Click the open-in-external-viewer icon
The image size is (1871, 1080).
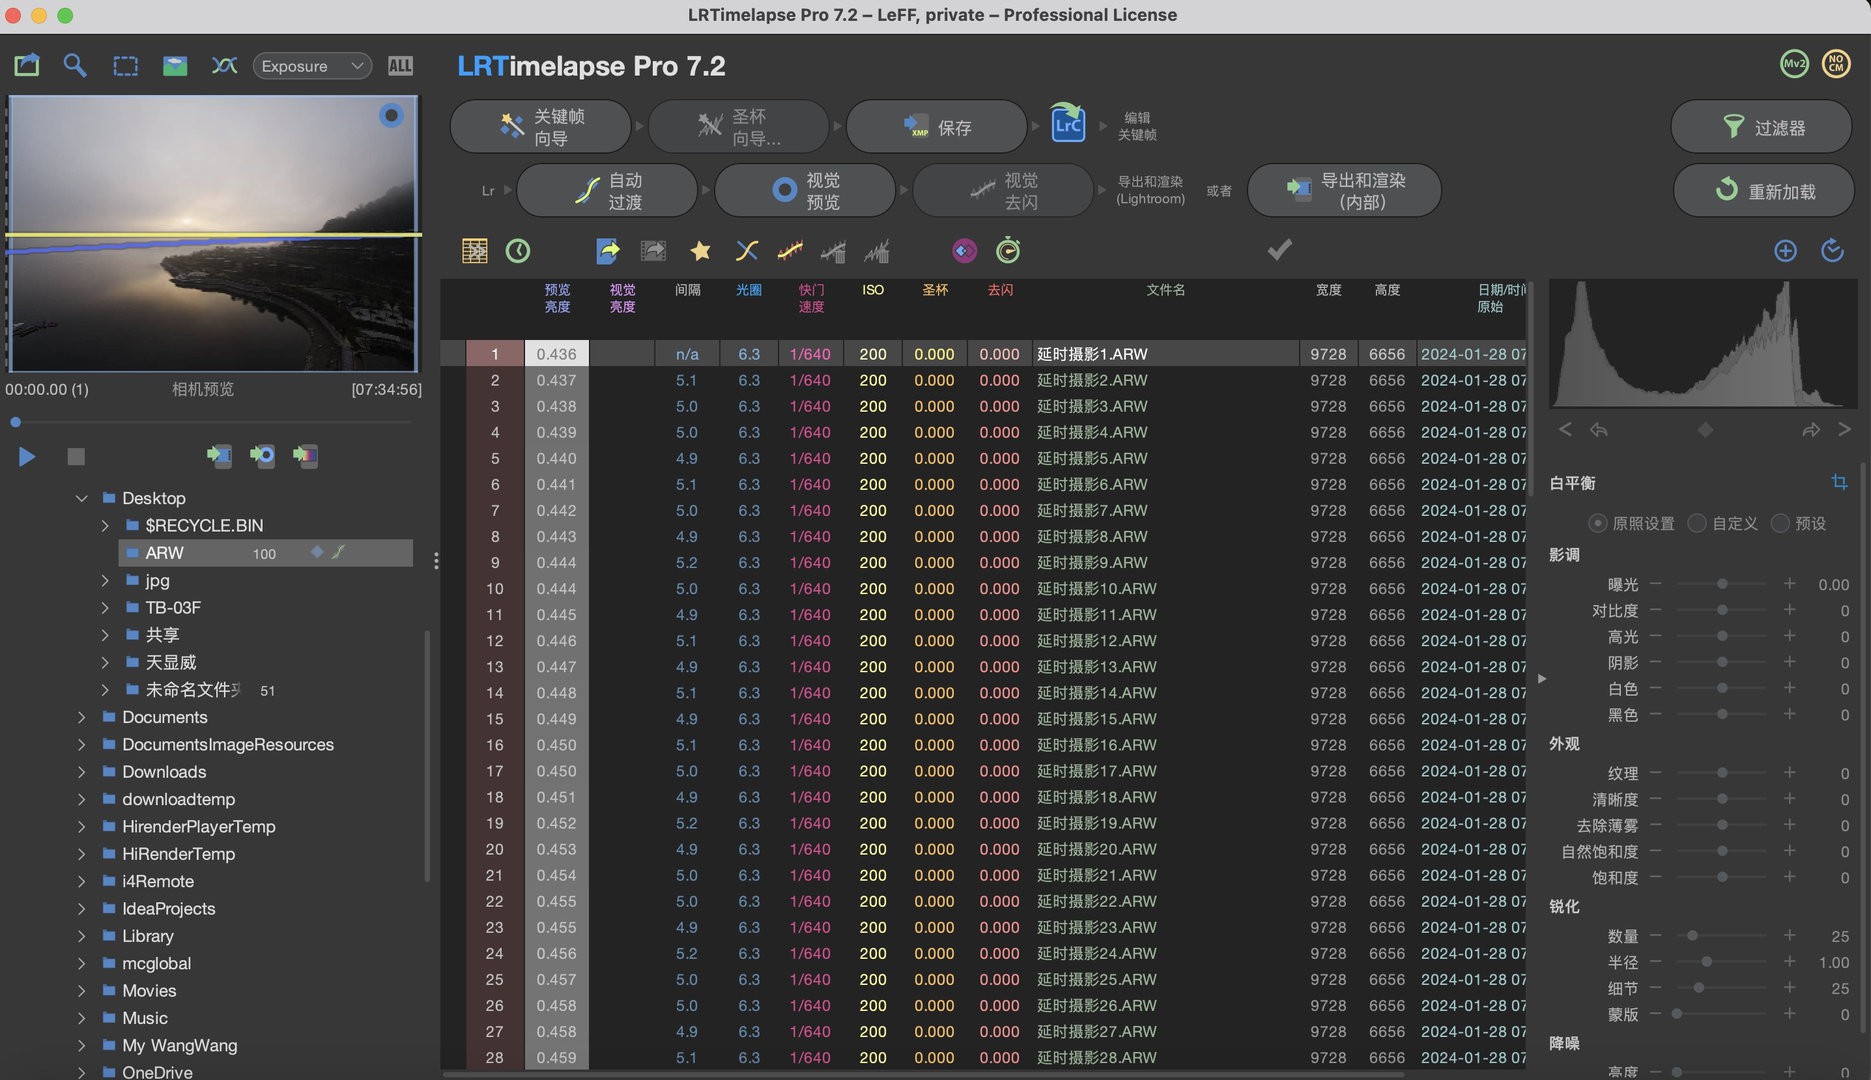click(x=27, y=66)
